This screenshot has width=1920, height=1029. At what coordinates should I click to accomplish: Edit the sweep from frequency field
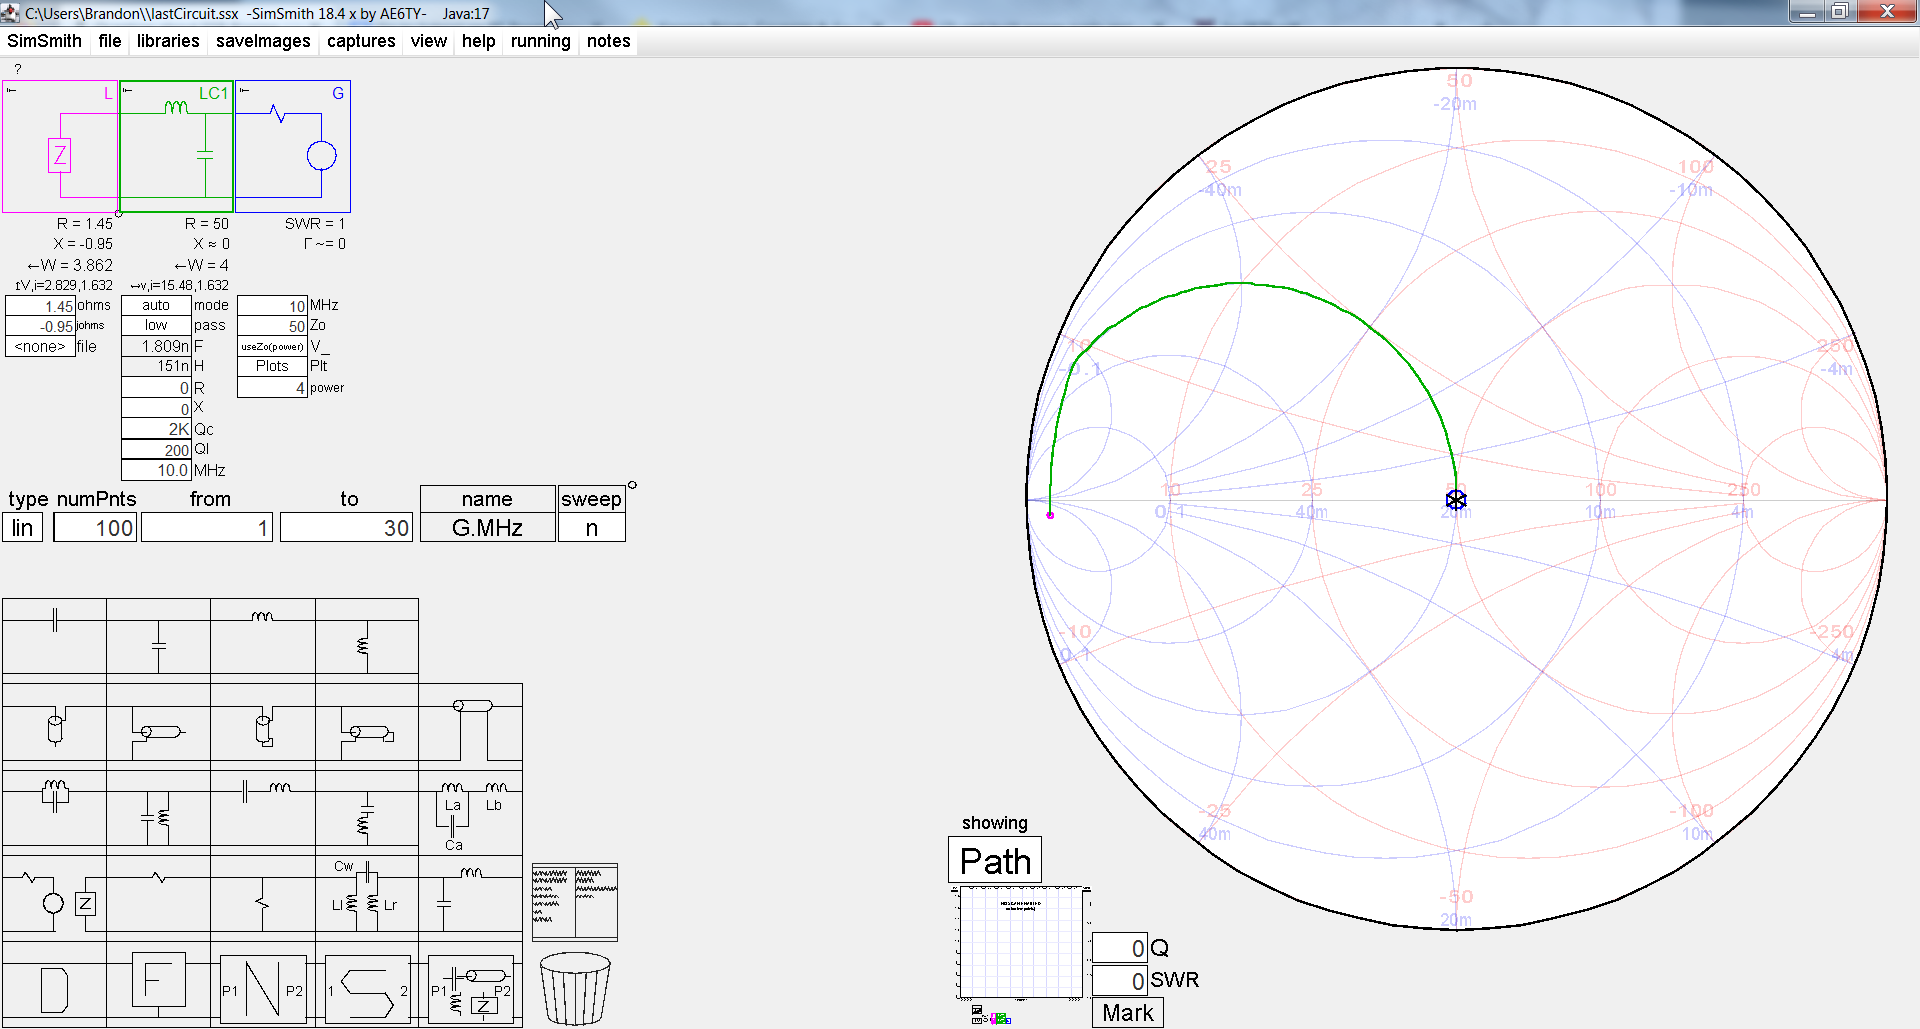click(207, 527)
